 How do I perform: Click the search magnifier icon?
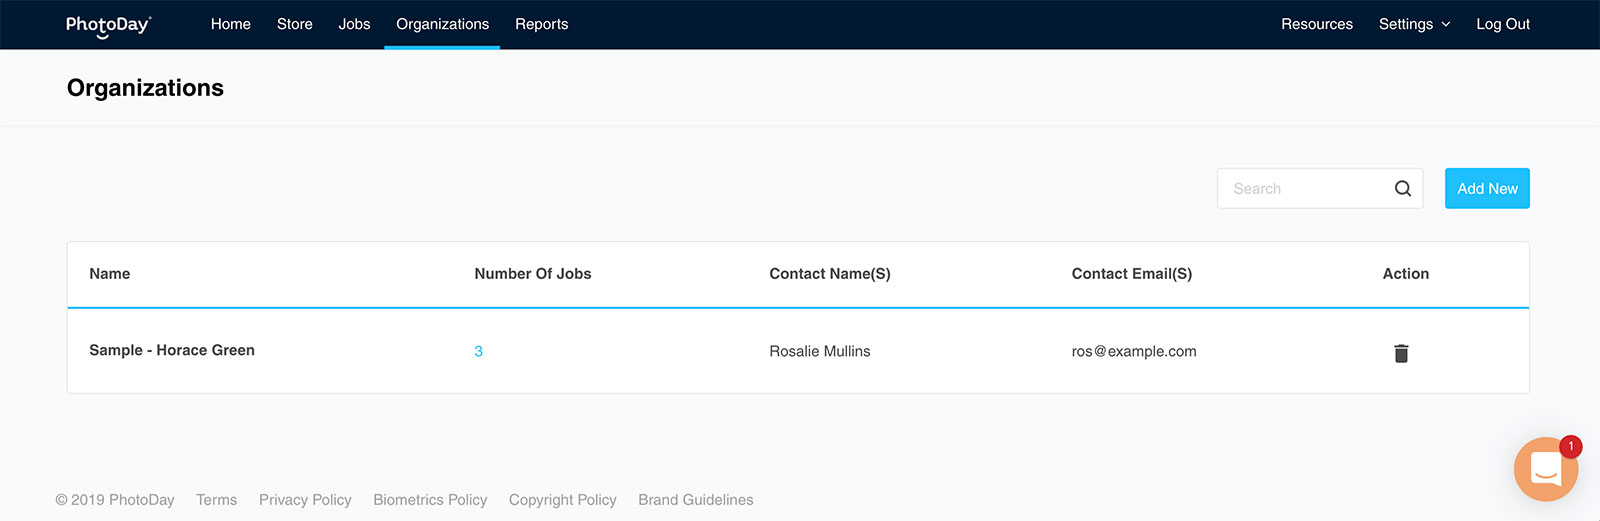tap(1403, 189)
